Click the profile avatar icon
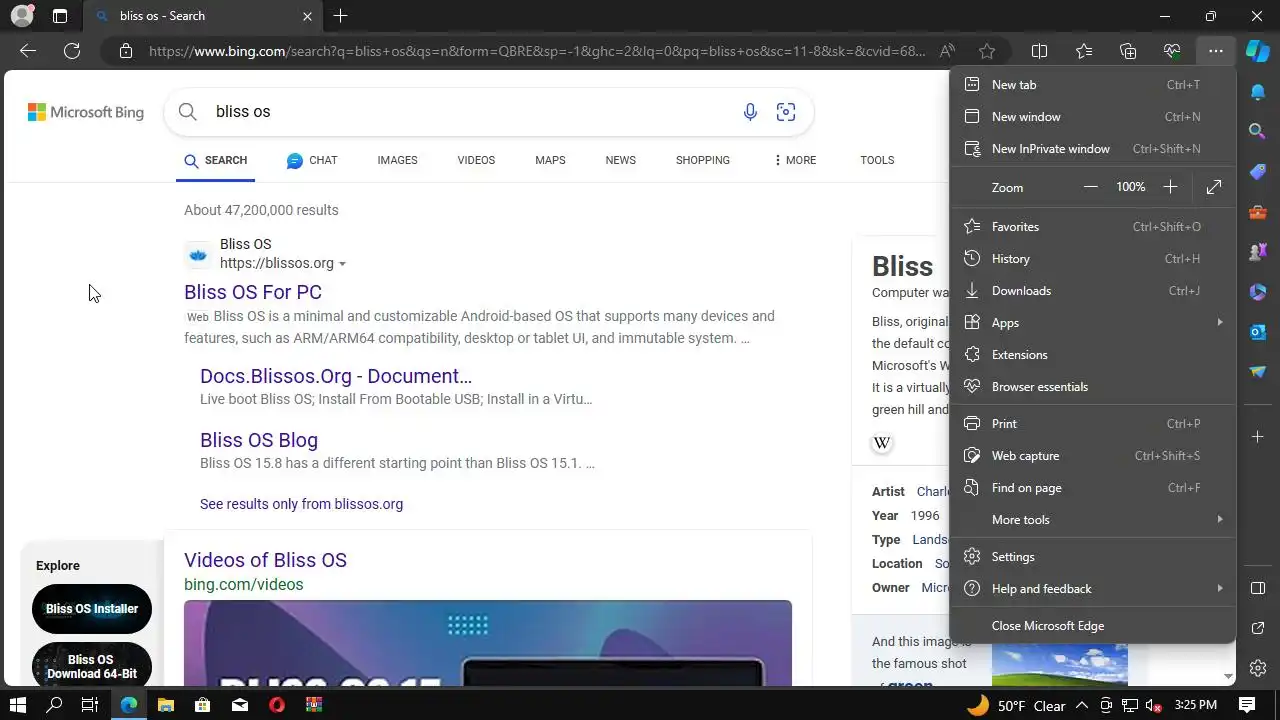The image size is (1280, 720). [22, 16]
